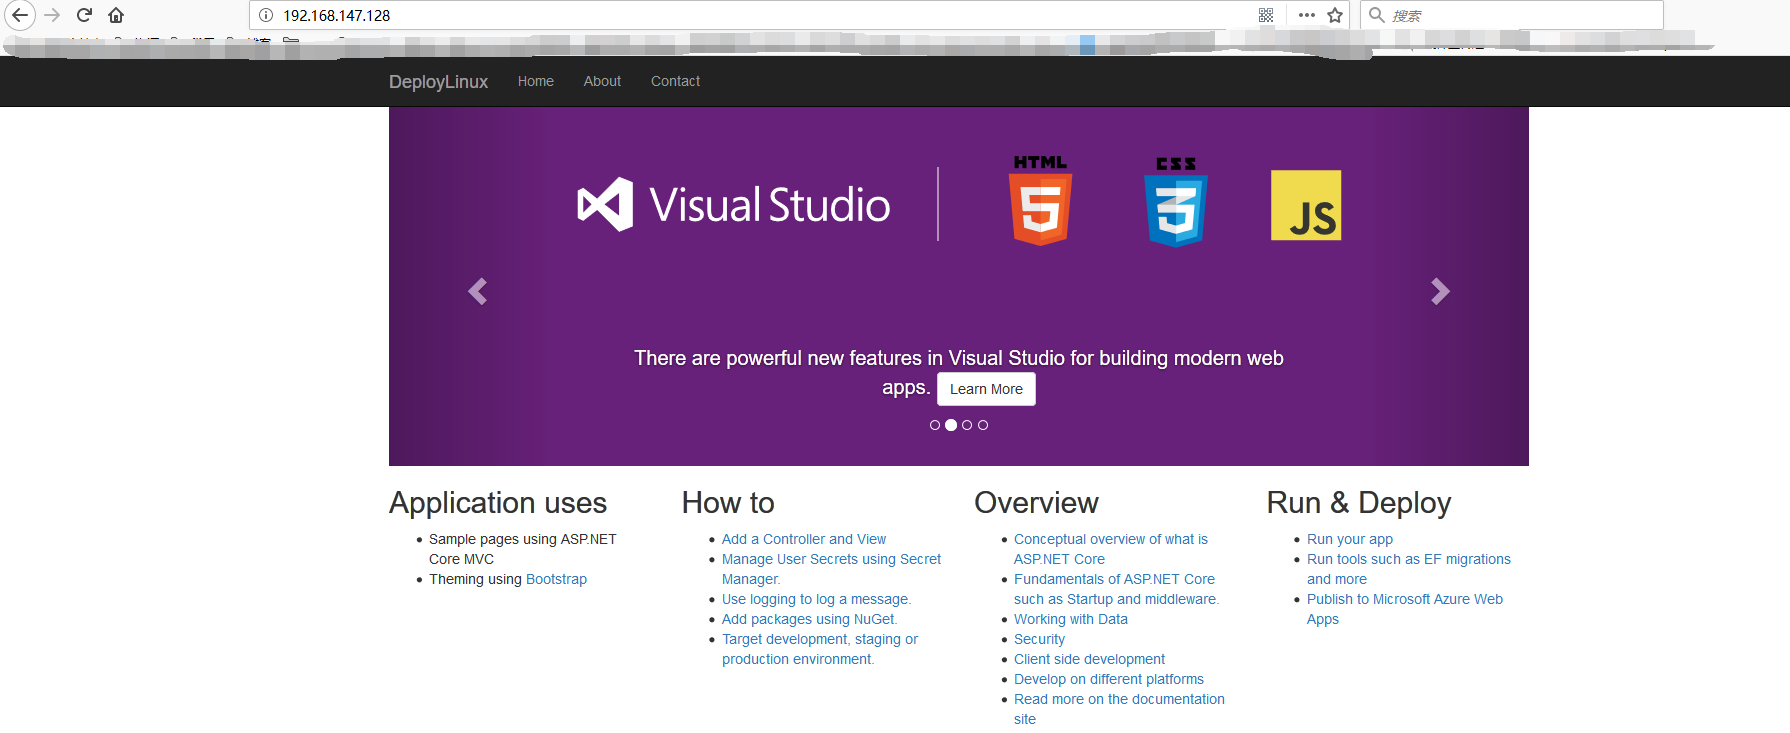The image size is (1790, 733).
Task: Bookmark this page with the star icon
Action: coord(1335,15)
